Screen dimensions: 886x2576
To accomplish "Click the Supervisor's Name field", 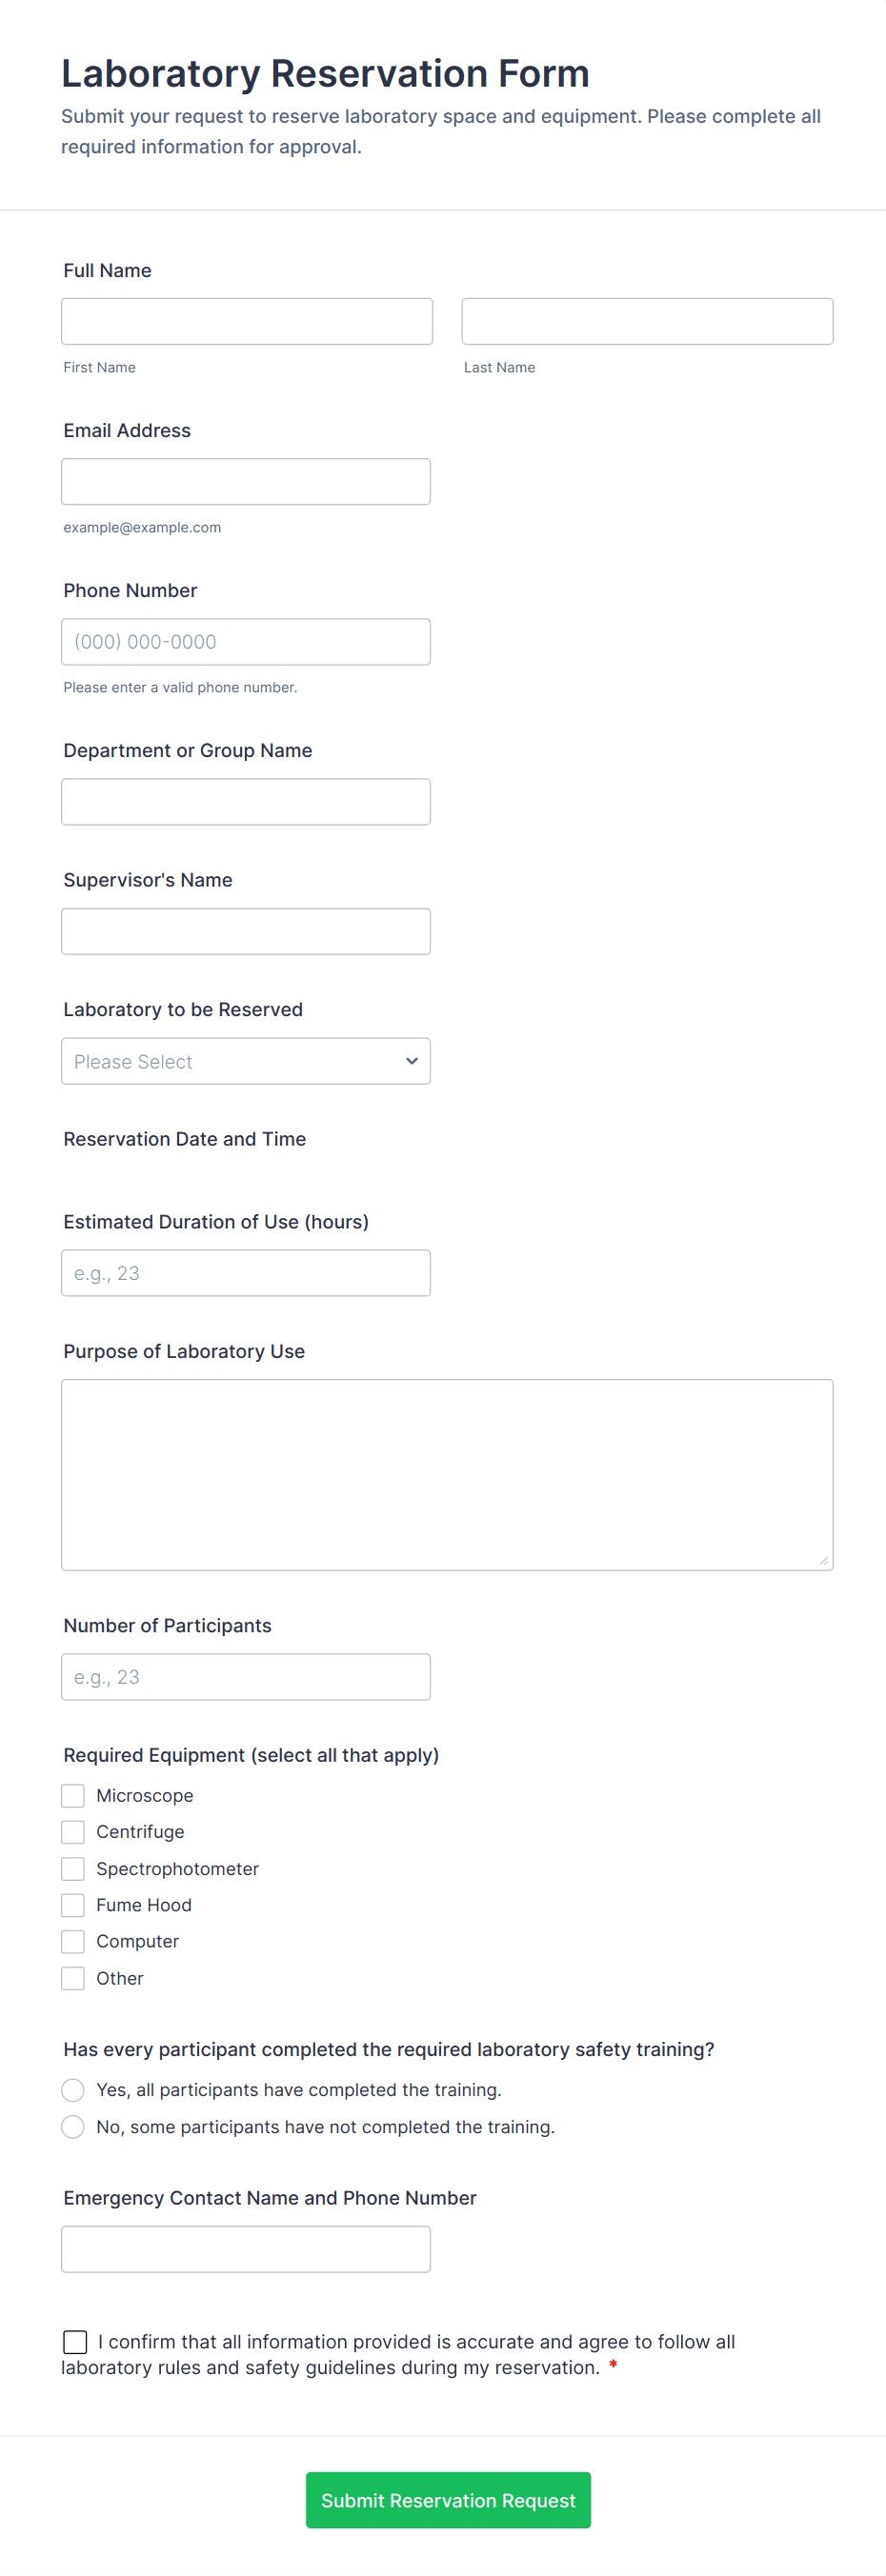I will tap(245, 931).
